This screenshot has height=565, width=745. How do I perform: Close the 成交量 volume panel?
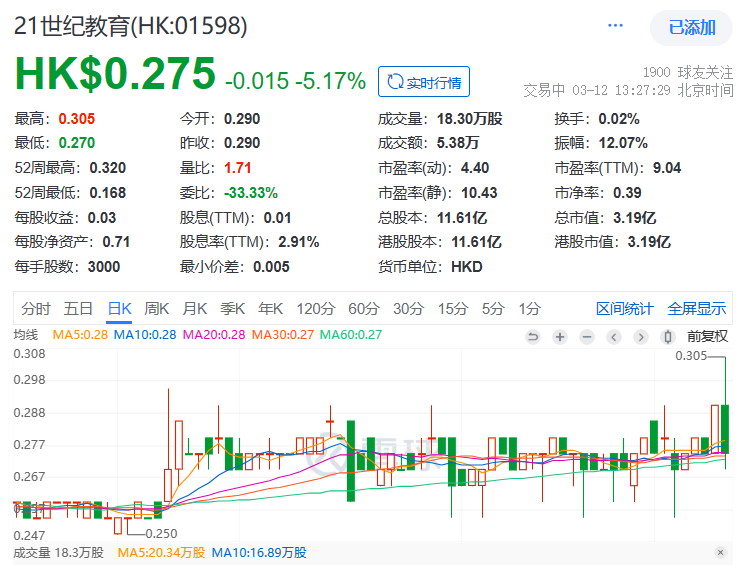[720, 552]
